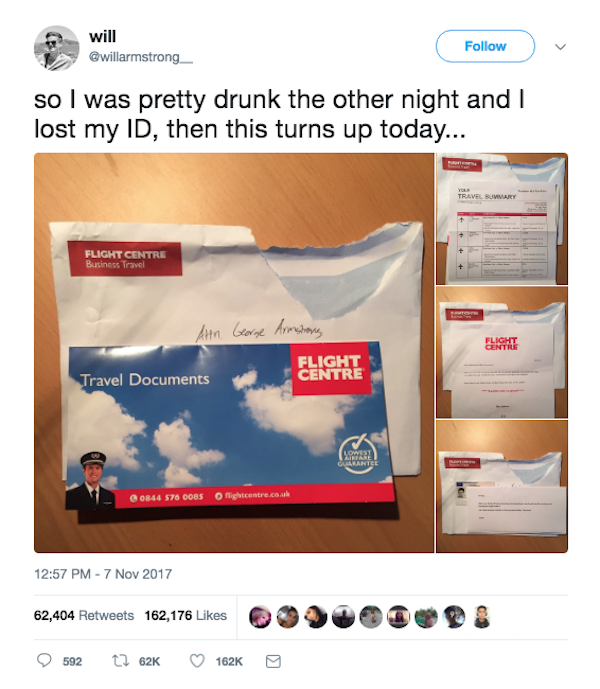Screen dimensions: 600x689
Task: Open the display name 'will'
Action: tap(102, 36)
